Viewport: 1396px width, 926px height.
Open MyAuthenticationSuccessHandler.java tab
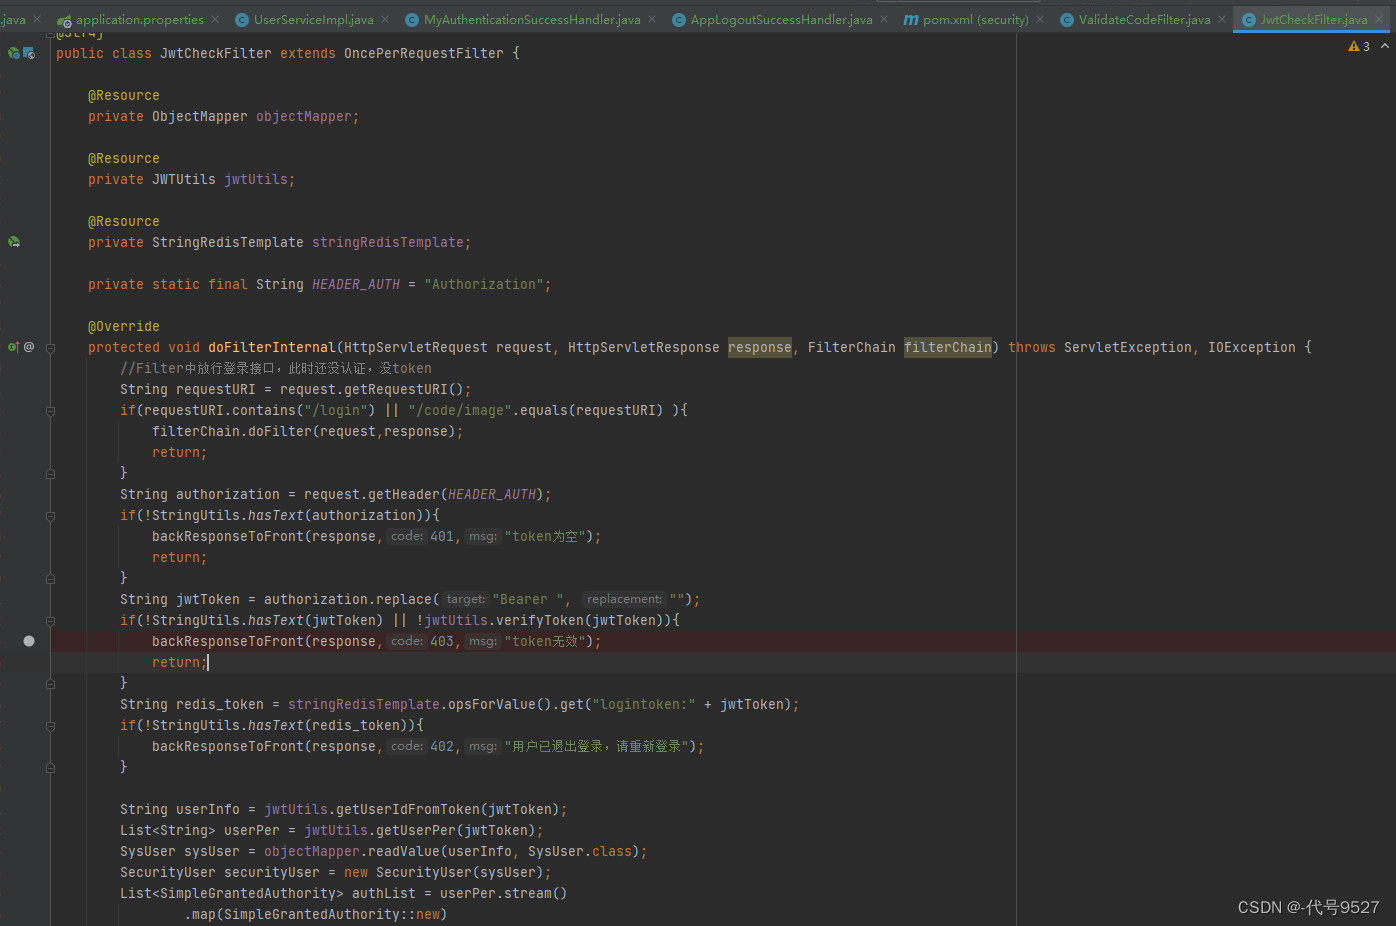click(x=532, y=20)
